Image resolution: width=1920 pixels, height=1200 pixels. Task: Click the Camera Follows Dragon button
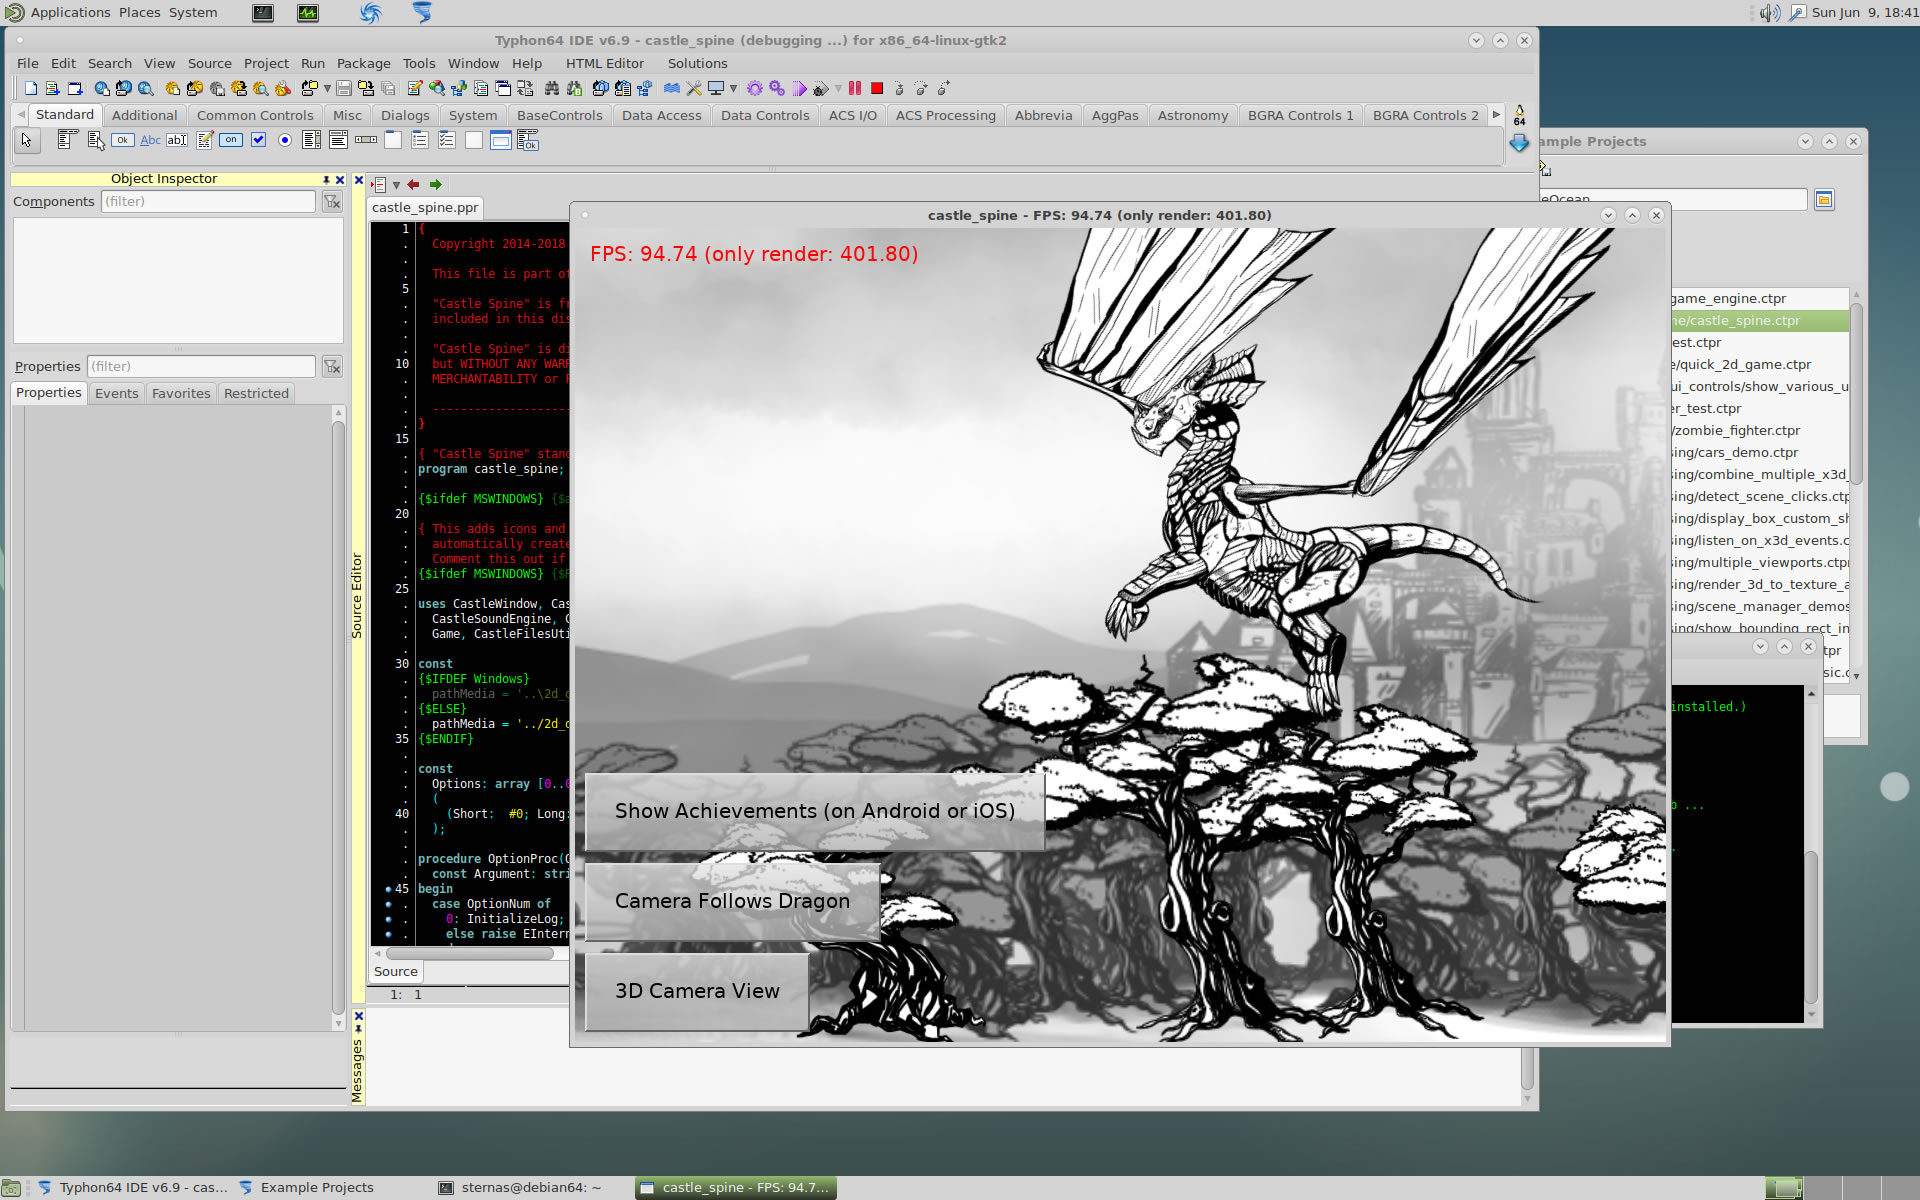pos(732,901)
